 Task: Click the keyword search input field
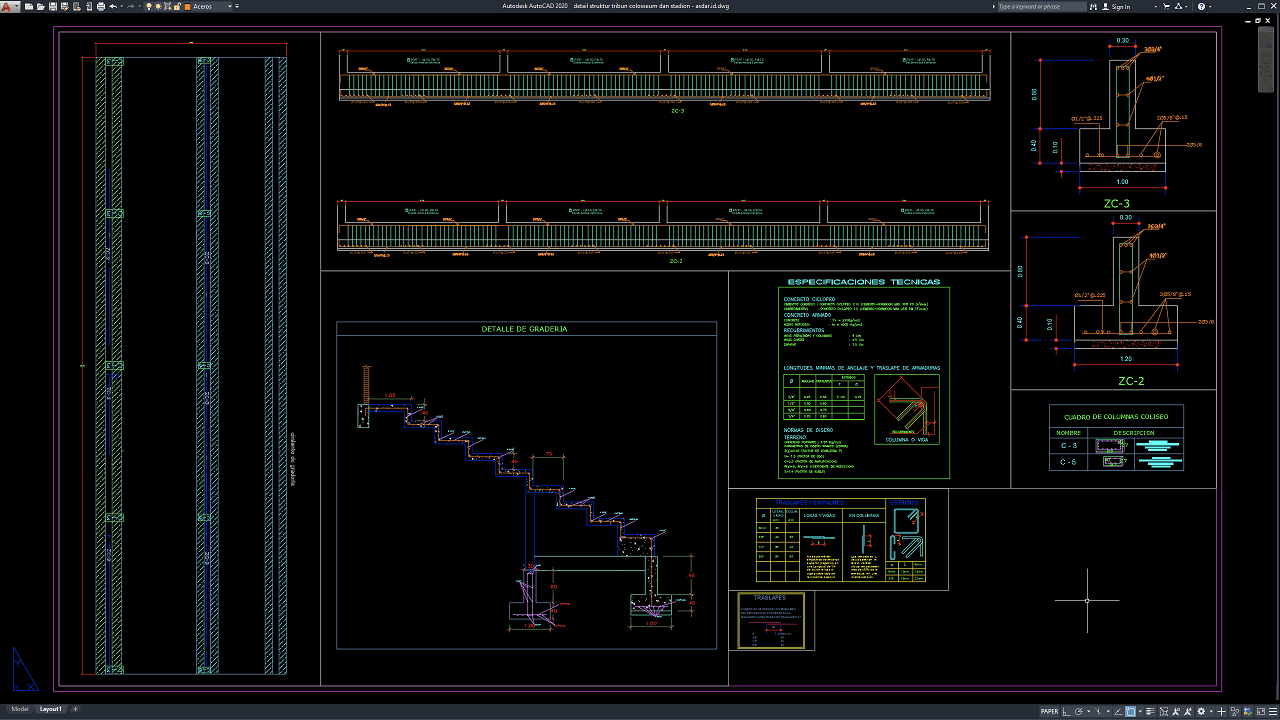(1042, 6)
